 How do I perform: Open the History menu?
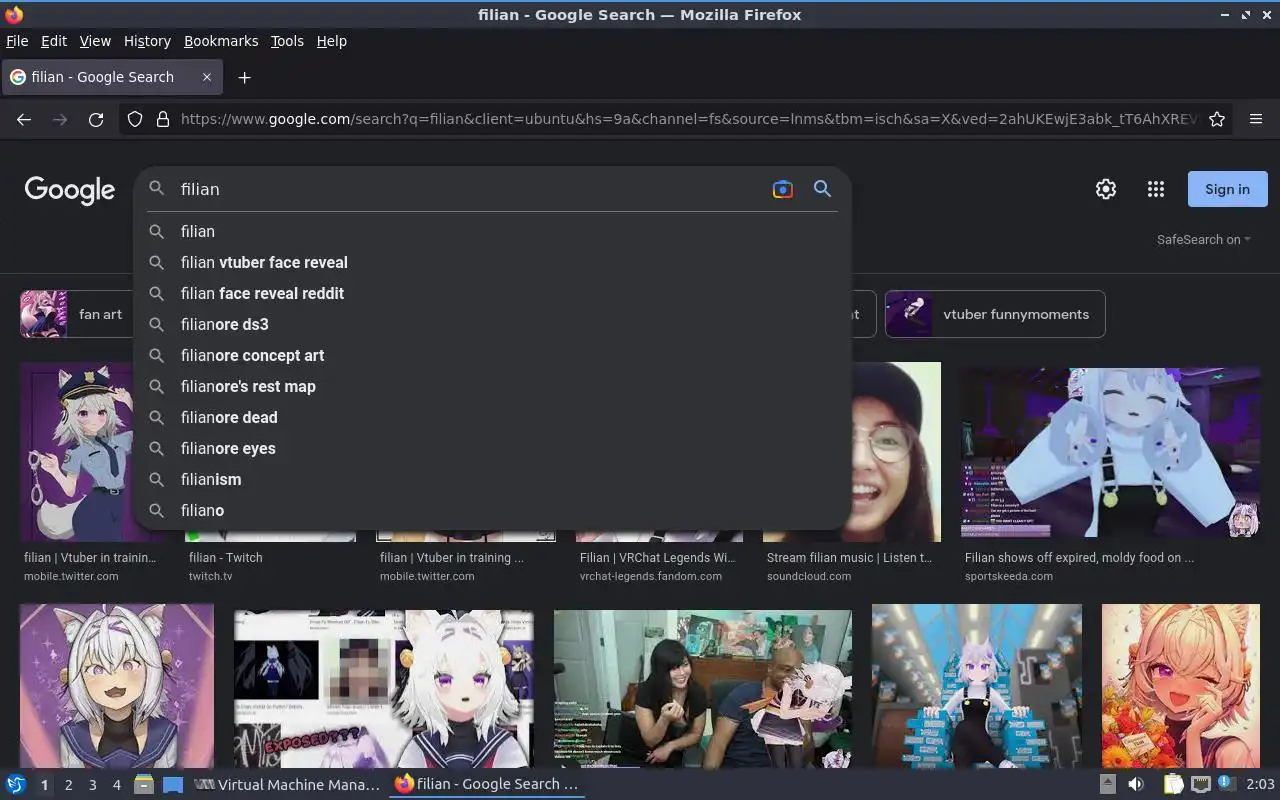pos(147,41)
